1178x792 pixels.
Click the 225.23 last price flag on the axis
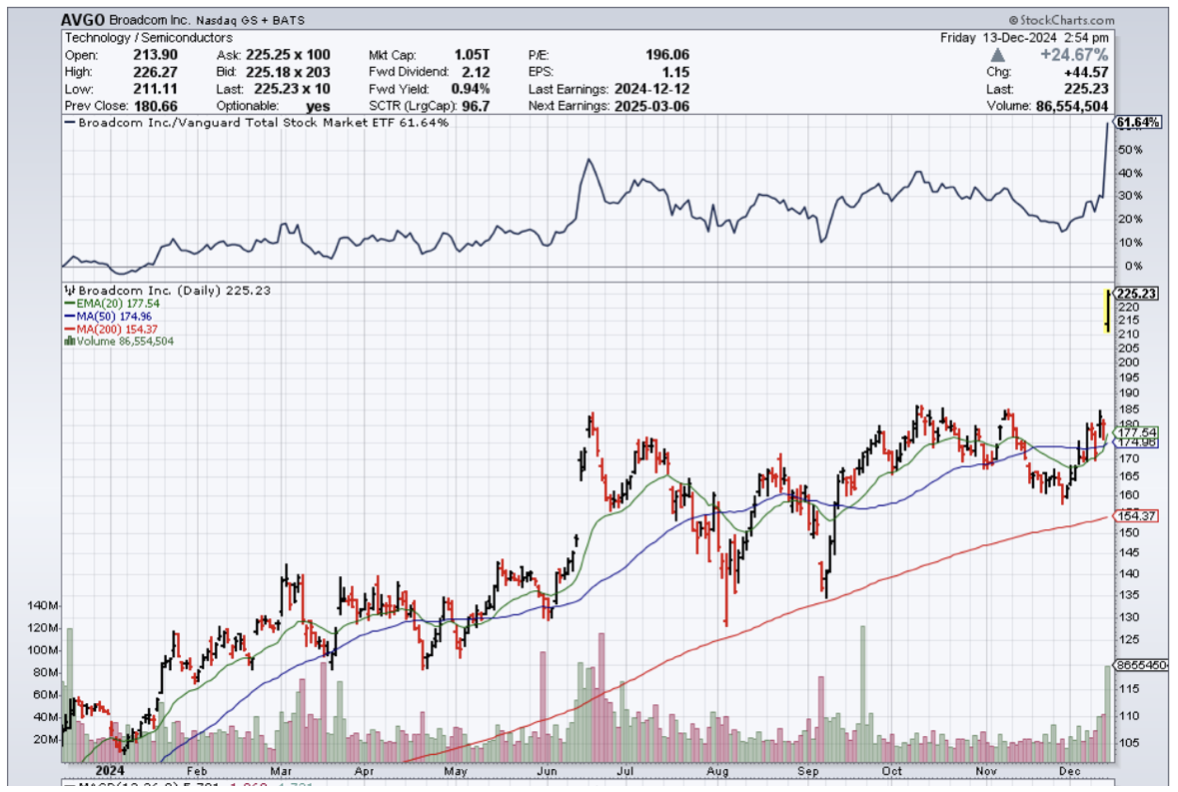point(1138,293)
